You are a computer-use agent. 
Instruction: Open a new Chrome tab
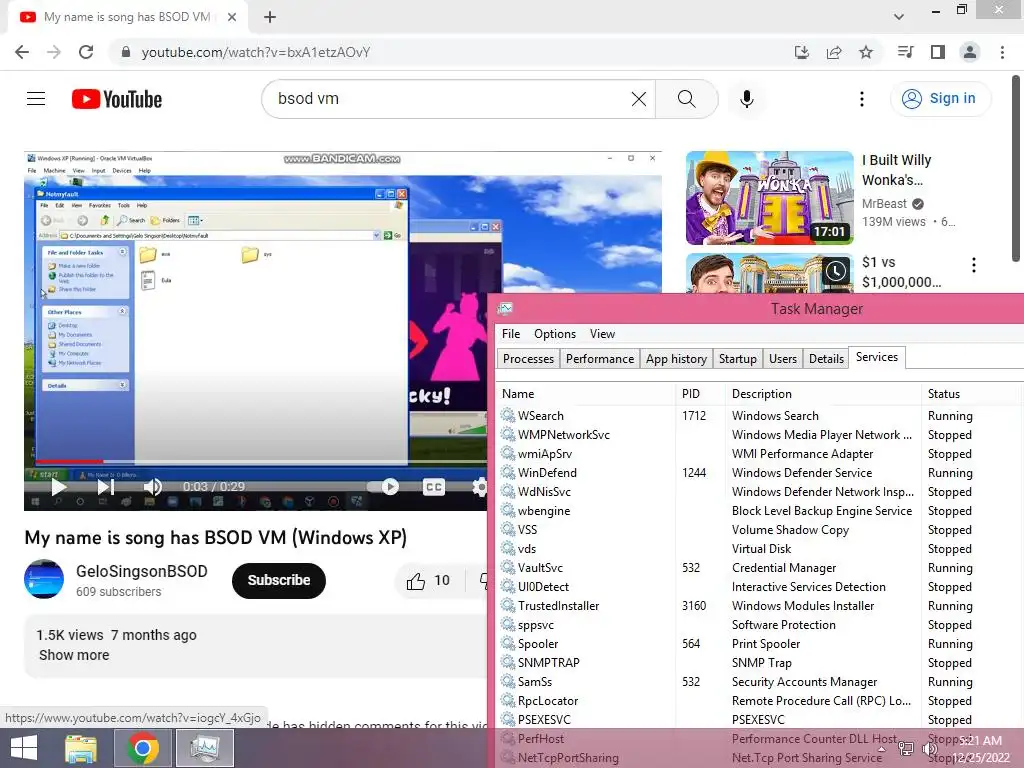point(270,17)
